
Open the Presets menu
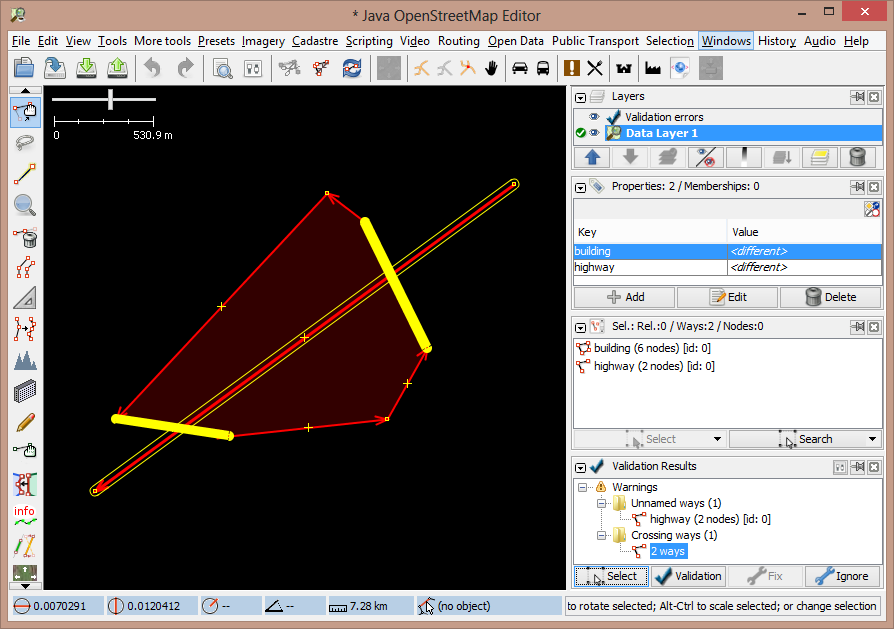(216, 41)
